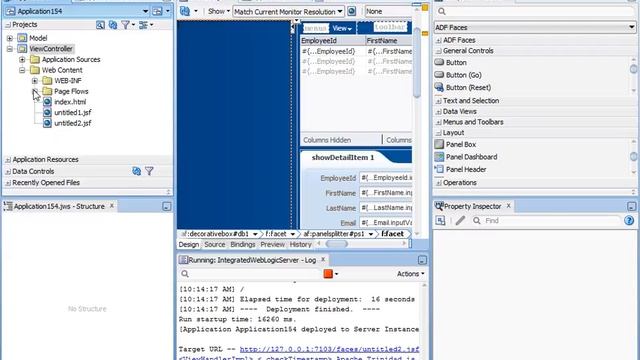Select Application154.jws - Structure tab
The width and height of the screenshot is (640, 360).
point(59,207)
